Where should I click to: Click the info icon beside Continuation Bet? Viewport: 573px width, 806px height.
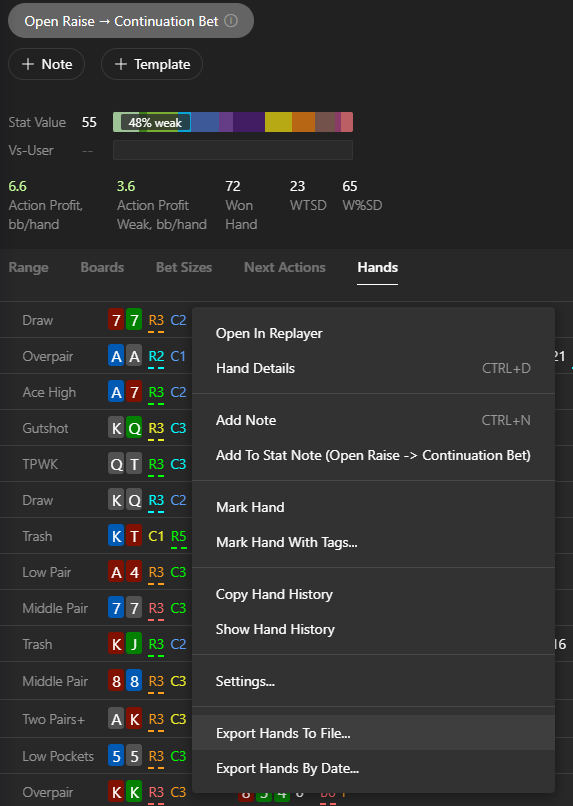coord(231,21)
